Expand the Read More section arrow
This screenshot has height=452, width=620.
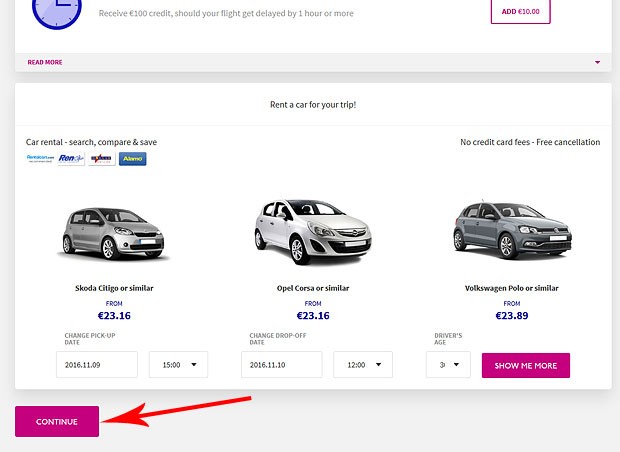tap(597, 62)
